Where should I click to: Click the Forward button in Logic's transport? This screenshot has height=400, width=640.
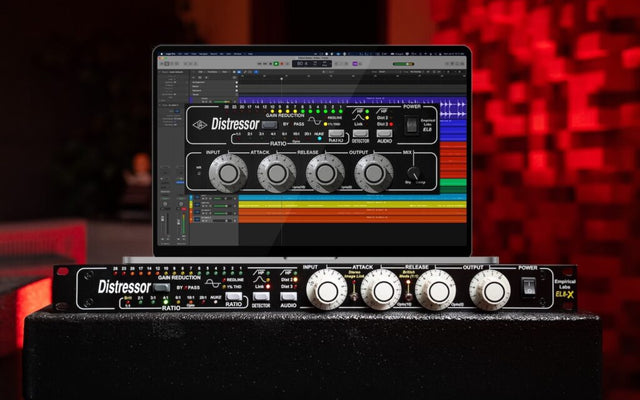point(264,64)
